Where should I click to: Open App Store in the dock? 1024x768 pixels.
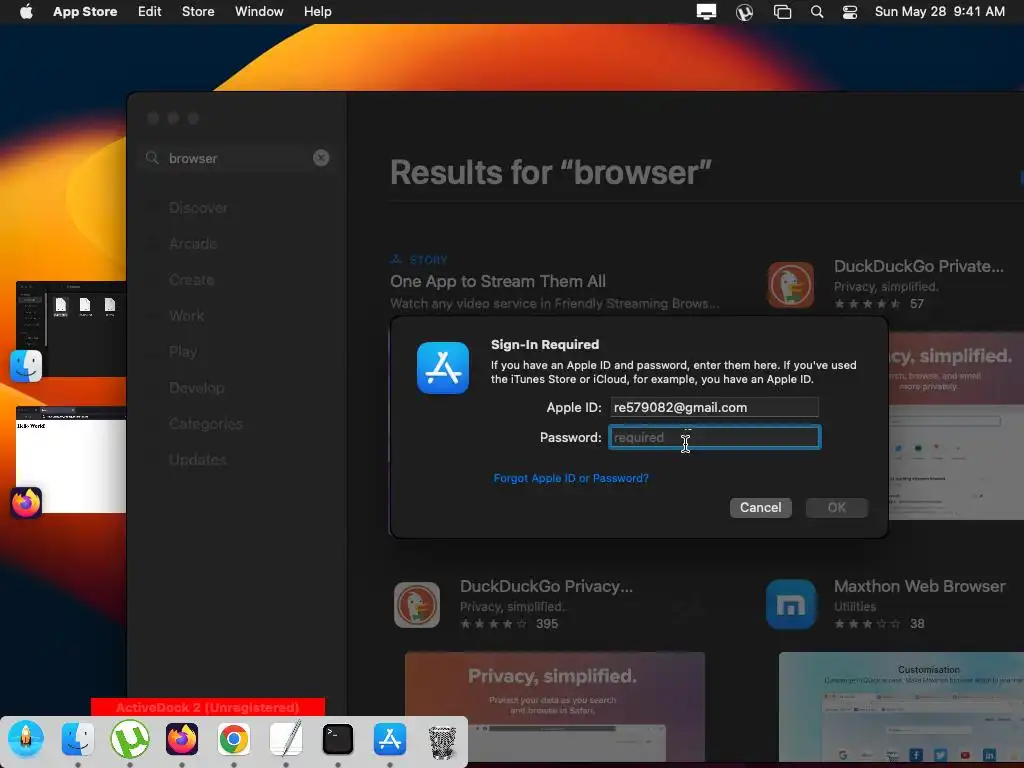pyautogui.click(x=390, y=739)
